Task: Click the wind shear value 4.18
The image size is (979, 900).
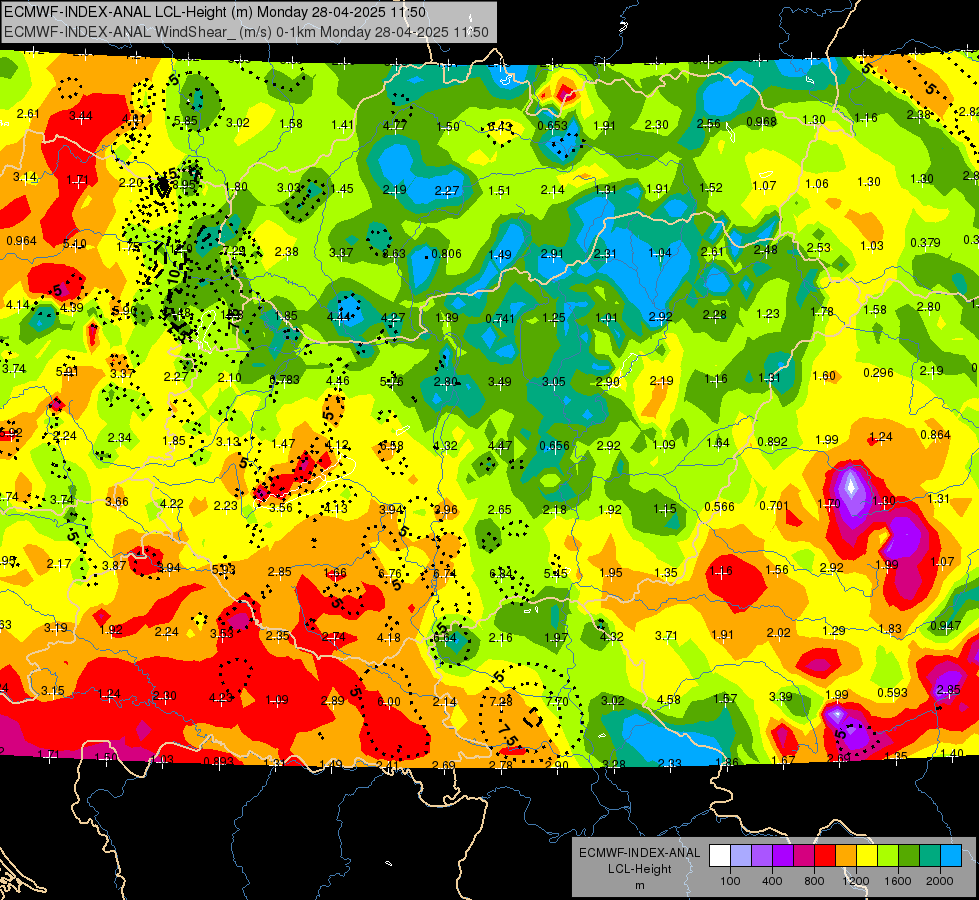Action: (x=389, y=638)
